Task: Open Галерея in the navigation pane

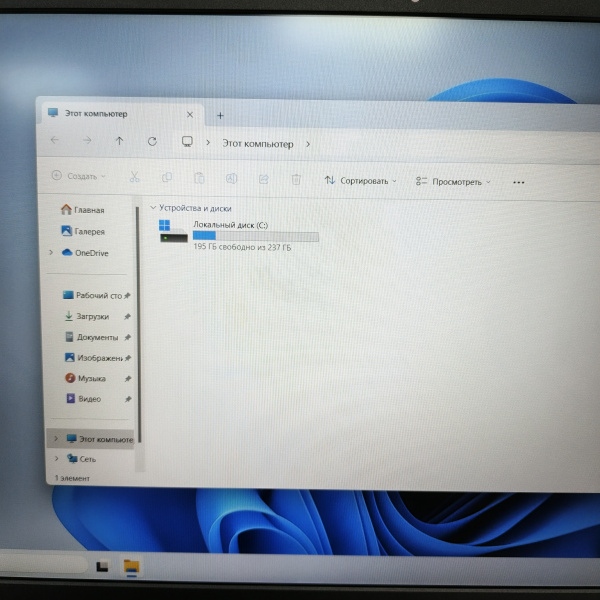Action: (x=89, y=231)
